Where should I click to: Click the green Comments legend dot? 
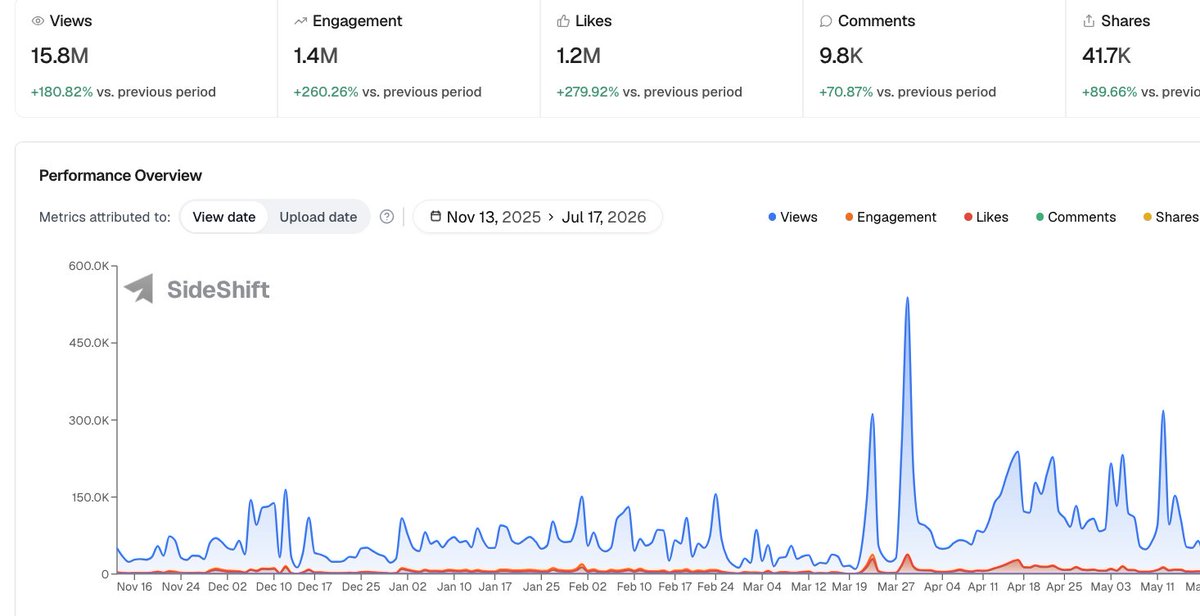1040,217
